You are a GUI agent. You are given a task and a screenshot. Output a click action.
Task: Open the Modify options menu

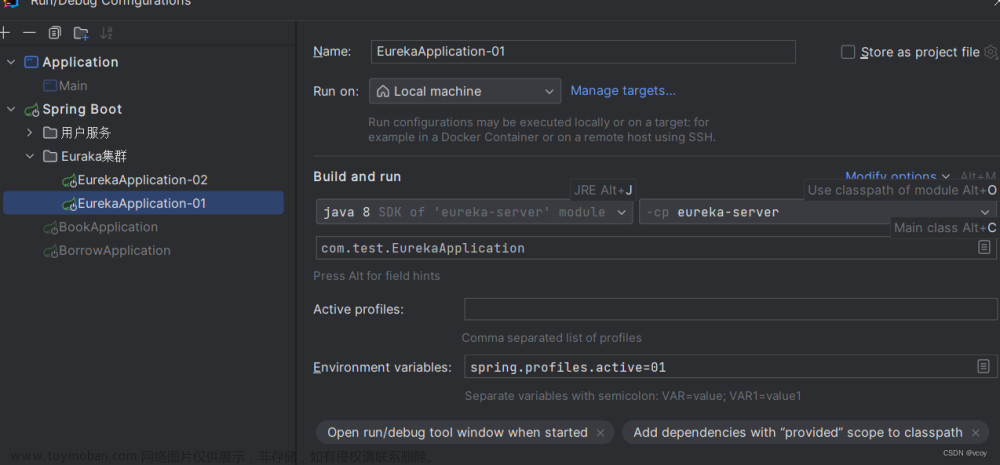tap(897, 176)
